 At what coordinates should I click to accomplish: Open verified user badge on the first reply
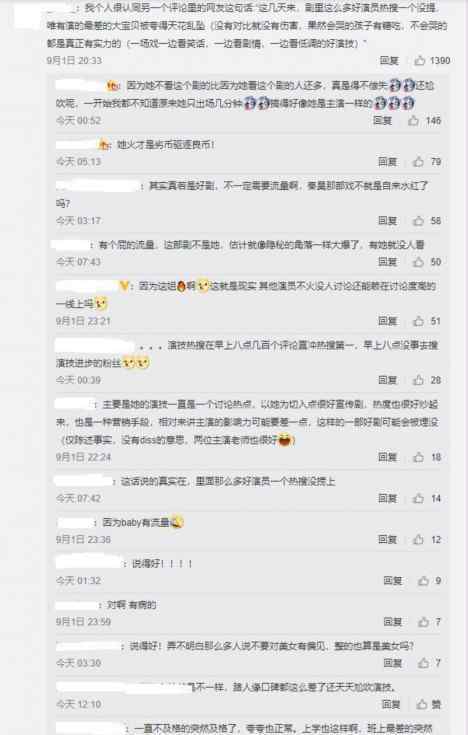113,86
